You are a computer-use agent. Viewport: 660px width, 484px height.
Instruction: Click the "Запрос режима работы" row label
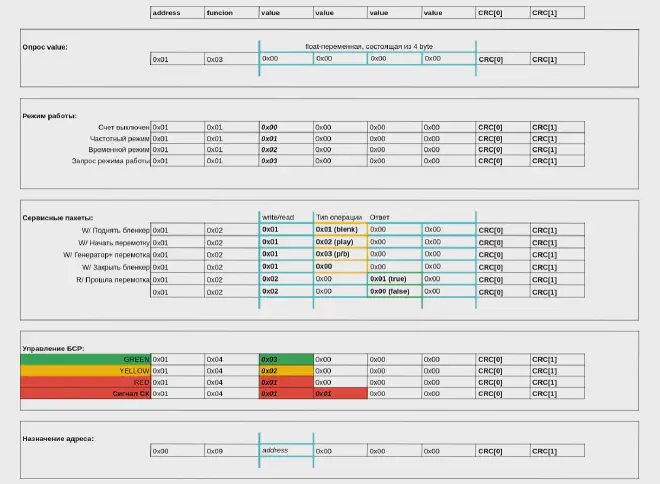point(111,161)
